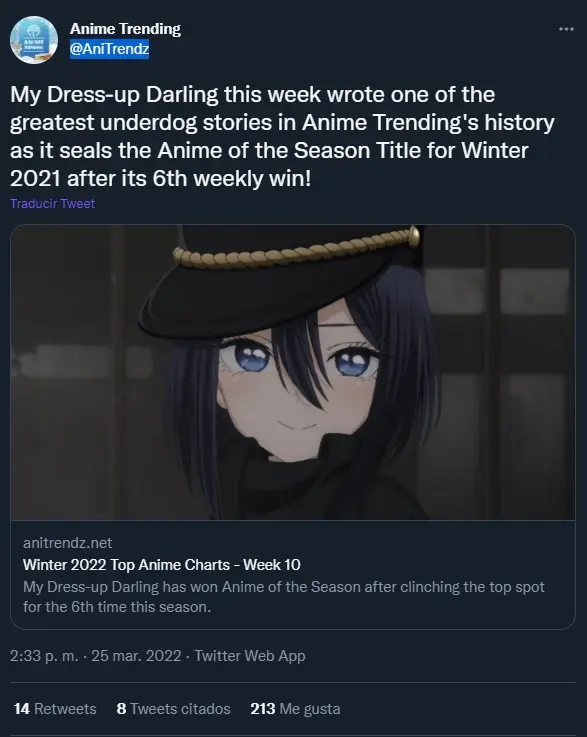View the 213 Me gusta list
This screenshot has width=587, height=737.
pyautogui.click(x=295, y=709)
